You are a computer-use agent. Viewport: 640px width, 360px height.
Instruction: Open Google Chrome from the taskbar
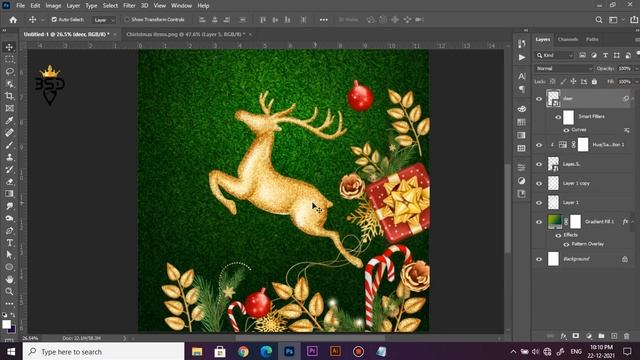click(243, 351)
